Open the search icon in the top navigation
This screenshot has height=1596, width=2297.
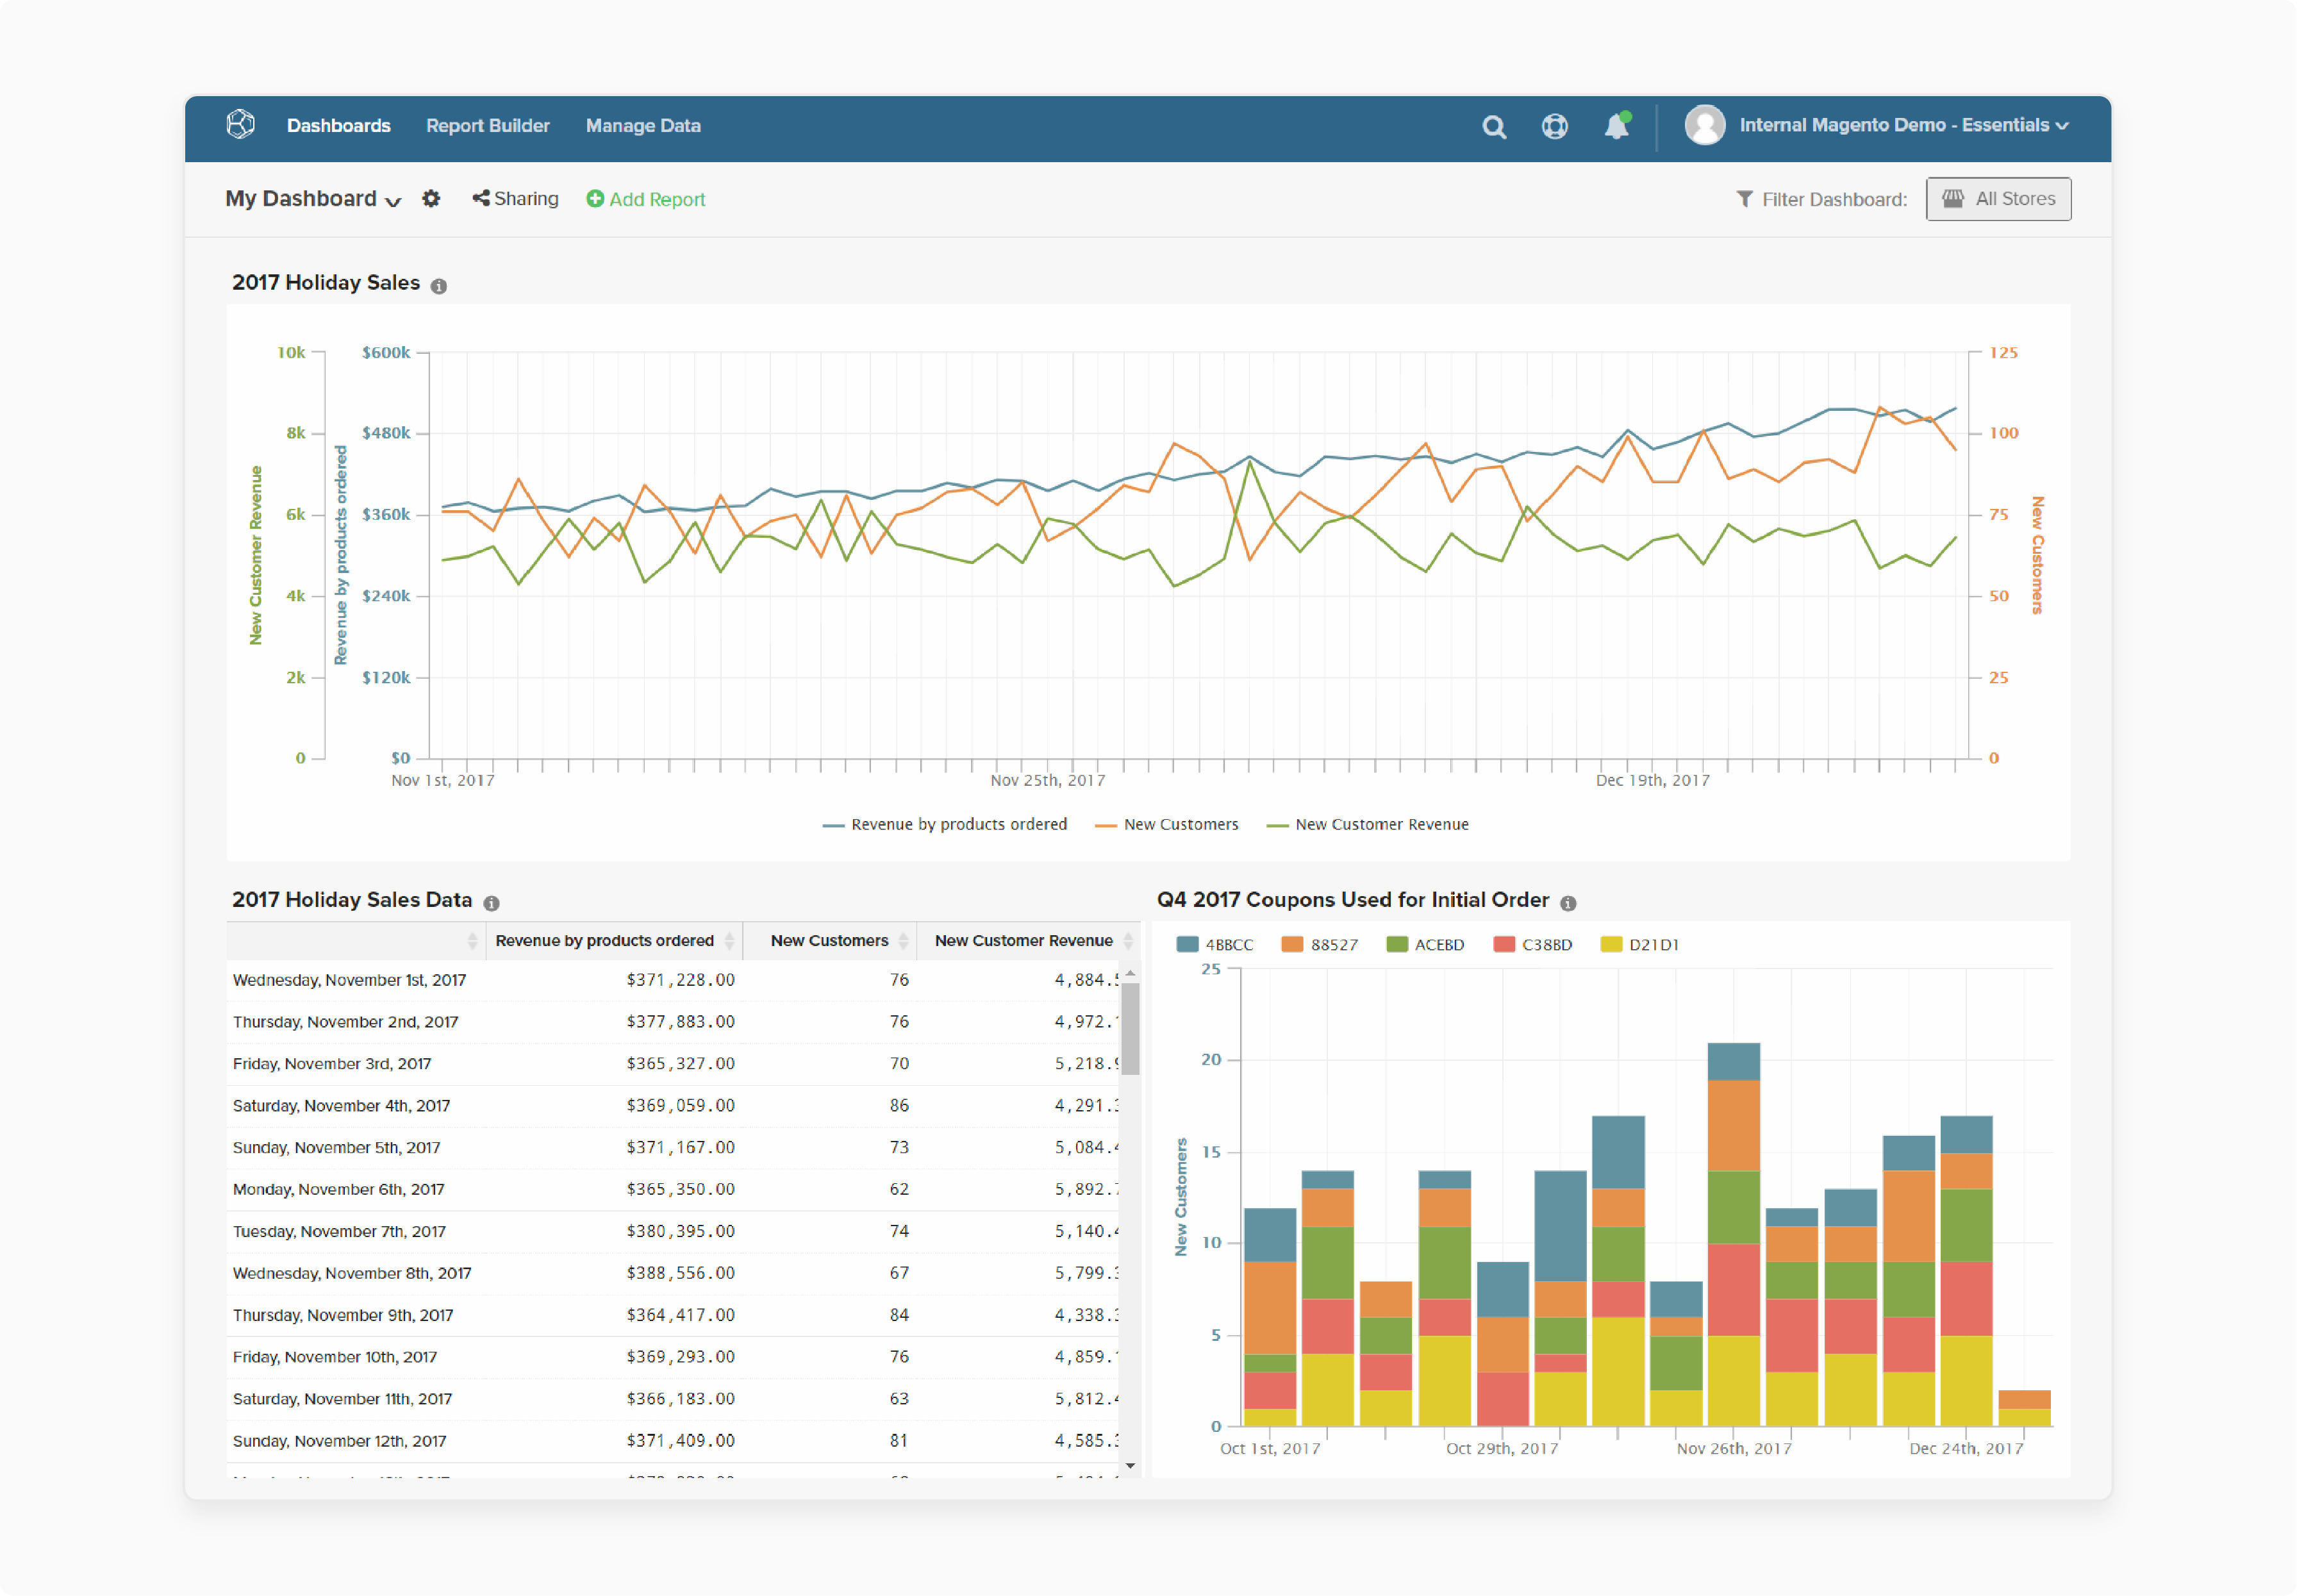pyautogui.click(x=1494, y=126)
